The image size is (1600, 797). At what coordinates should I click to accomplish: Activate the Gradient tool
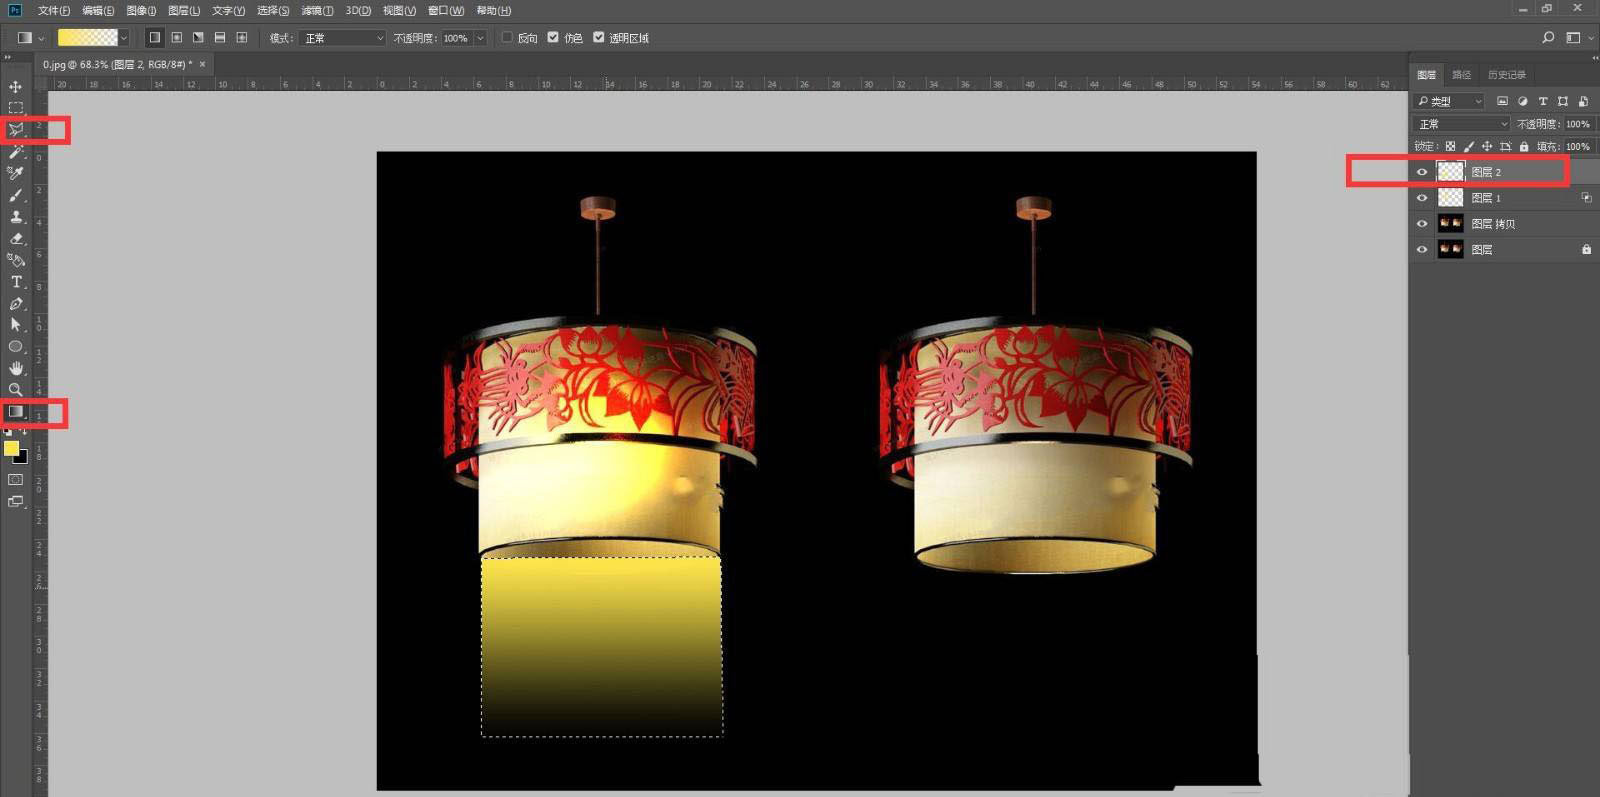pyautogui.click(x=16, y=412)
